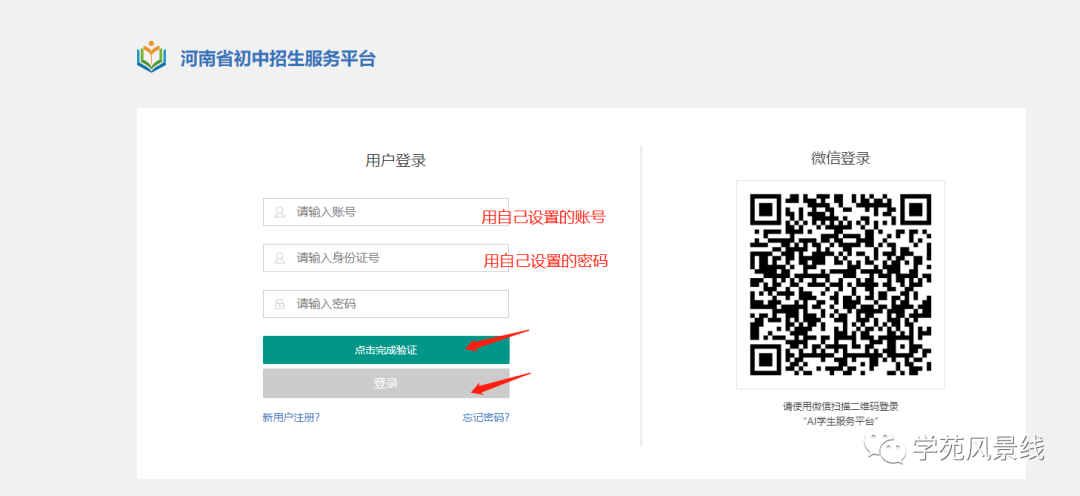Open the 忘记密码? link
Viewport: 1080px width, 496px height.
coord(486,417)
